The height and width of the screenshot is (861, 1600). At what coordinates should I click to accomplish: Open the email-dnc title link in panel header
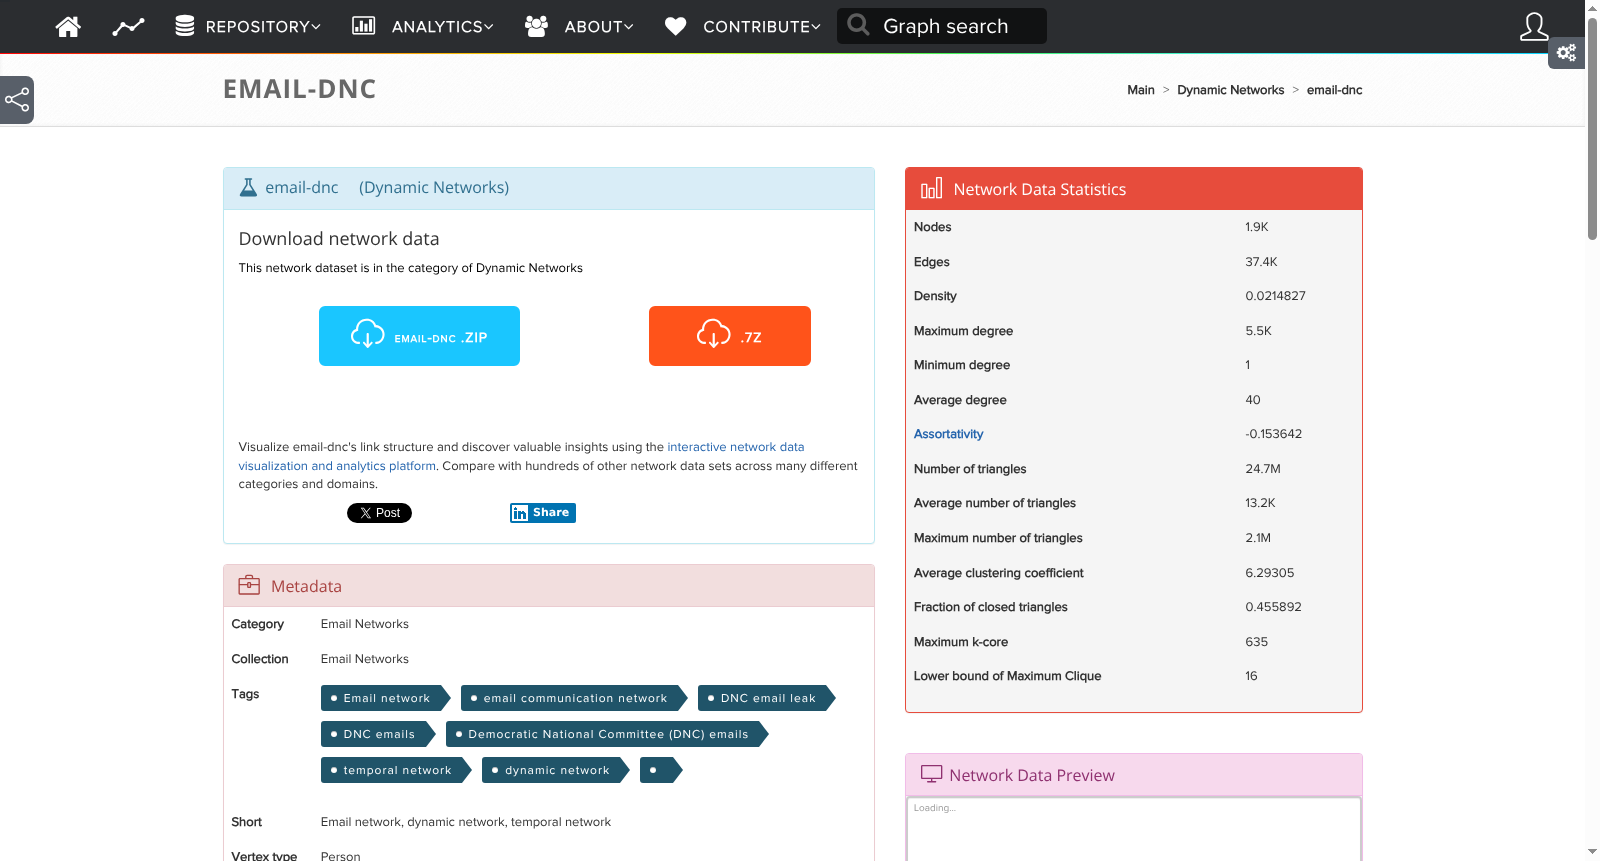302,187
